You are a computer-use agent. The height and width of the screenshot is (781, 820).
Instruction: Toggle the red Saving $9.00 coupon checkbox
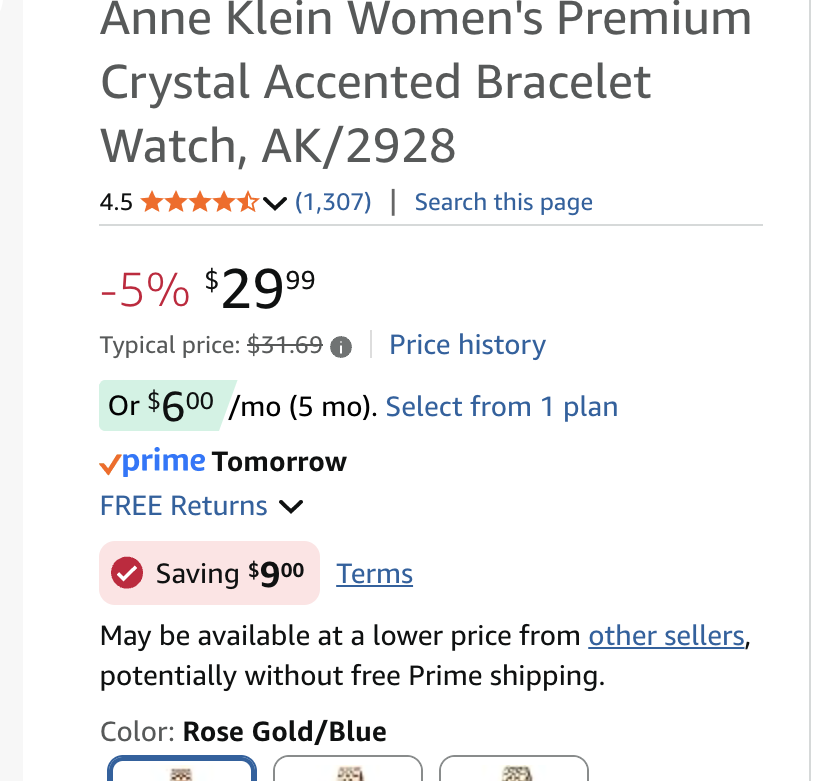pyautogui.click(x=127, y=574)
